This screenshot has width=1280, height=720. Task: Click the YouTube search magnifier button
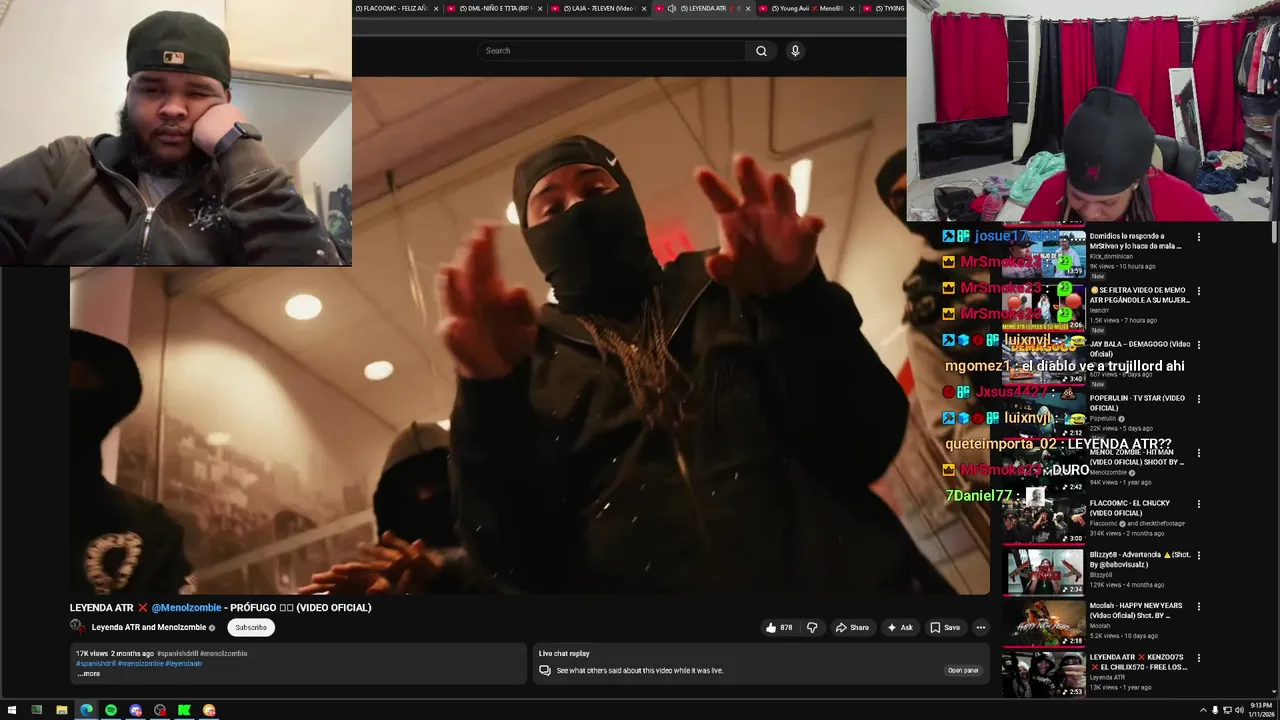coord(761,51)
